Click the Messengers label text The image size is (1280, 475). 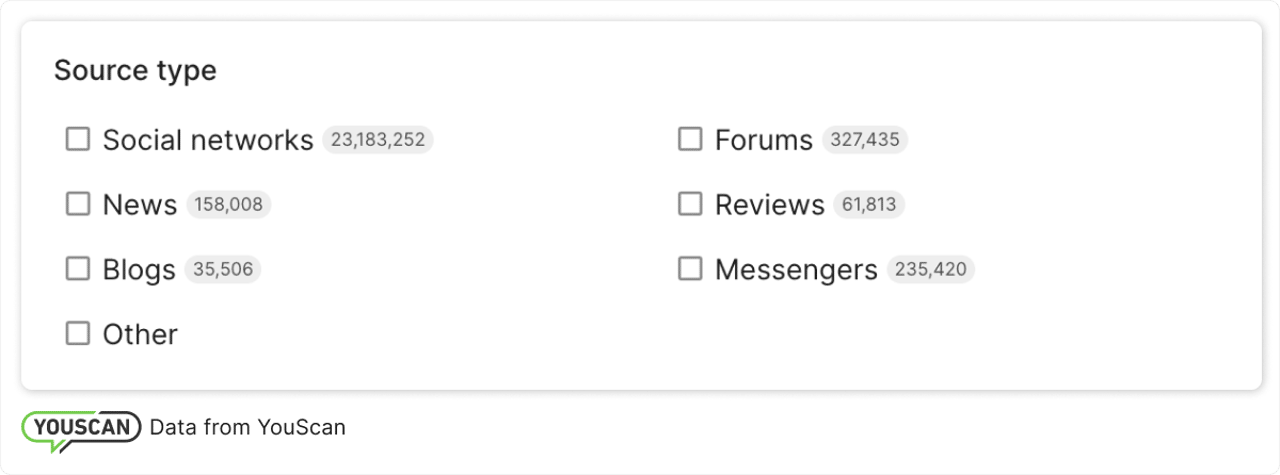(x=796, y=270)
